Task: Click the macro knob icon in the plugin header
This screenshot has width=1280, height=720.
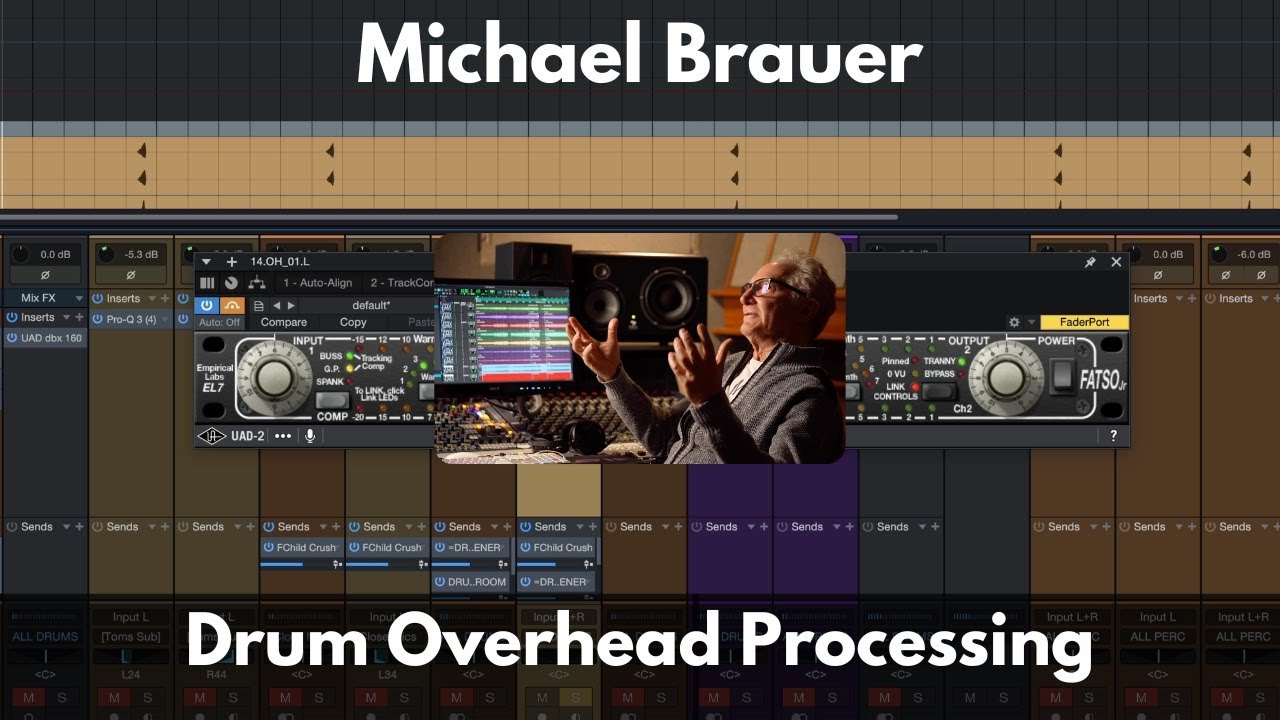Action: [231, 283]
